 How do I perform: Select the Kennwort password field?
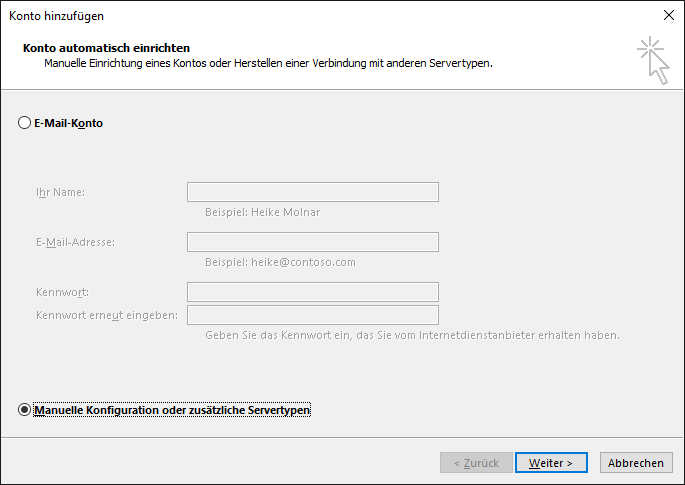[x=313, y=292]
